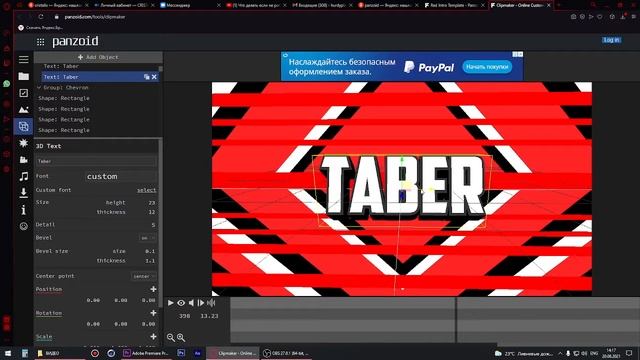Select the Group: Chevron row
640x360 pixels.
(66, 87)
